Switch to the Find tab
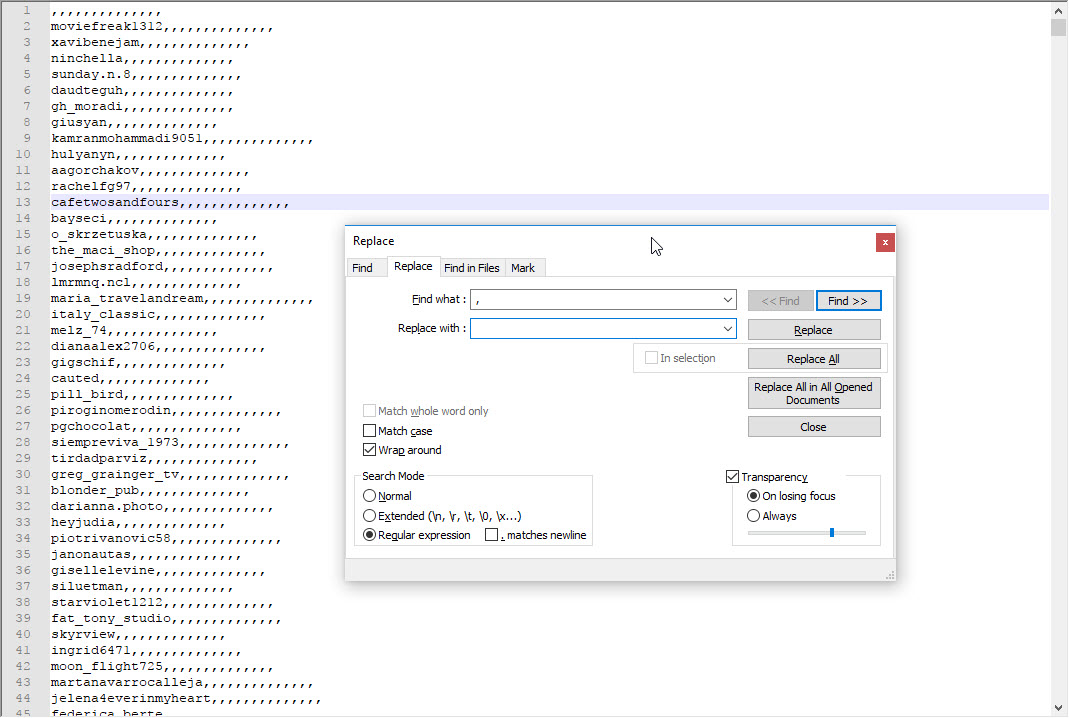 (362, 268)
